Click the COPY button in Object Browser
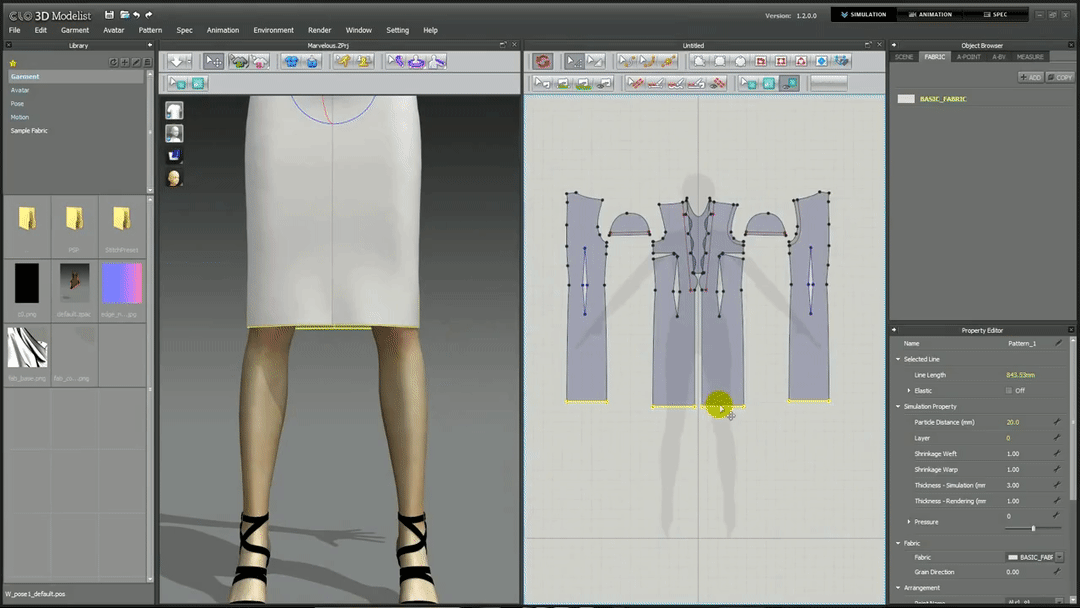 pyautogui.click(x=1060, y=78)
